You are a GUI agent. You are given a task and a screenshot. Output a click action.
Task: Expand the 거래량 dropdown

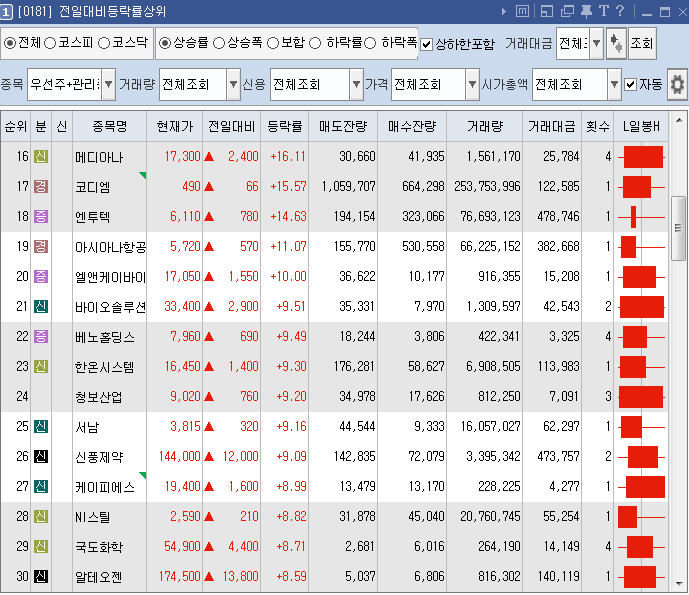(234, 85)
